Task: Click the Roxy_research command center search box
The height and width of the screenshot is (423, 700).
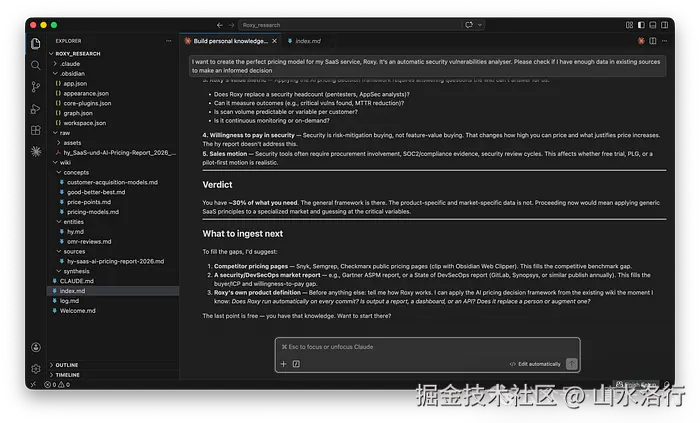Action: coord(349,25)
